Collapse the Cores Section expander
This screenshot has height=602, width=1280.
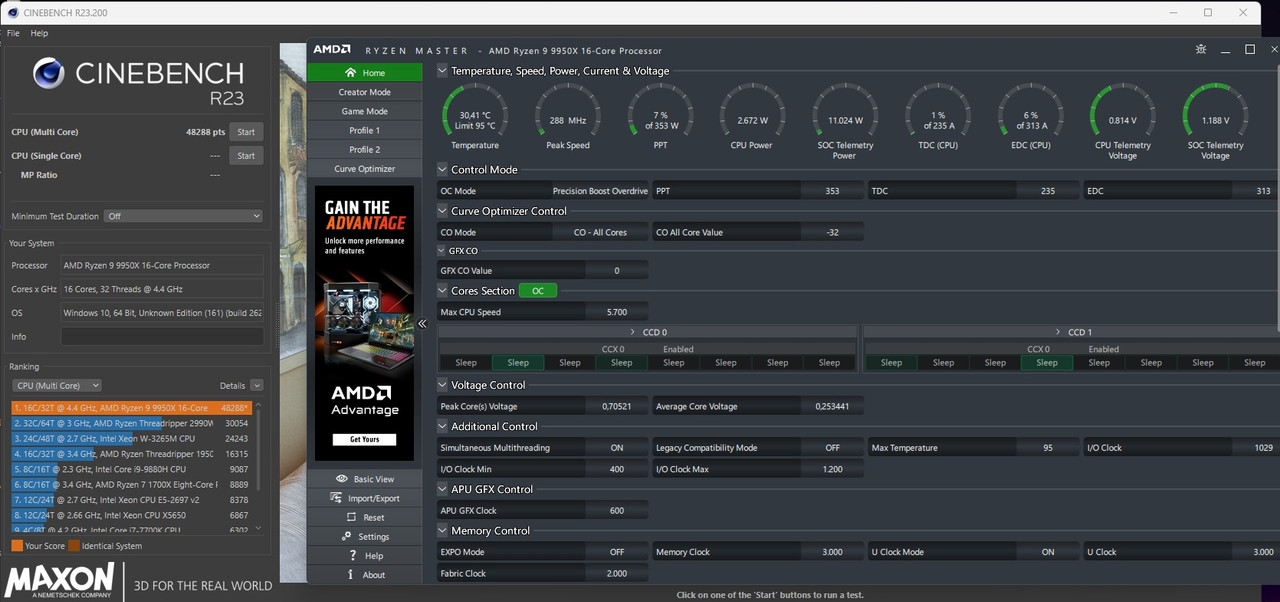click(442, 291)
